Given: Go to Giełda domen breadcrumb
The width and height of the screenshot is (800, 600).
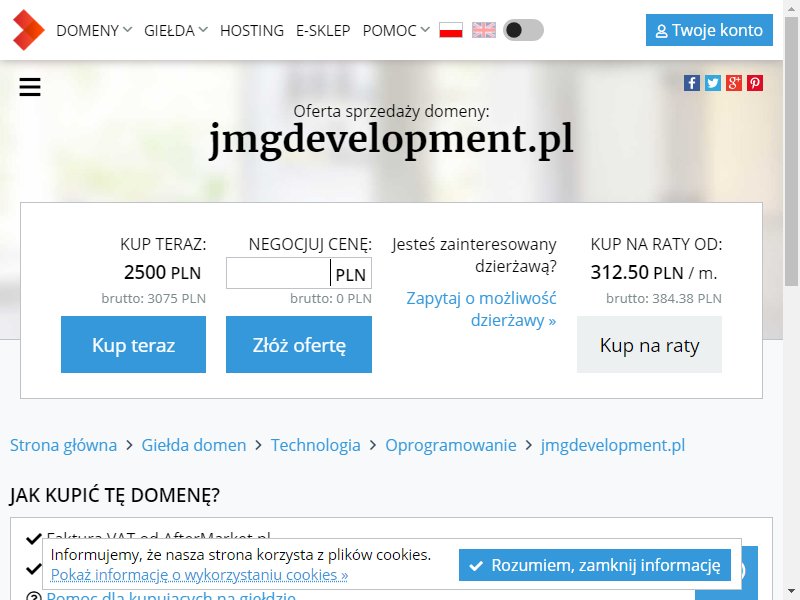Looking at the screenshot, I should (194, 445).
